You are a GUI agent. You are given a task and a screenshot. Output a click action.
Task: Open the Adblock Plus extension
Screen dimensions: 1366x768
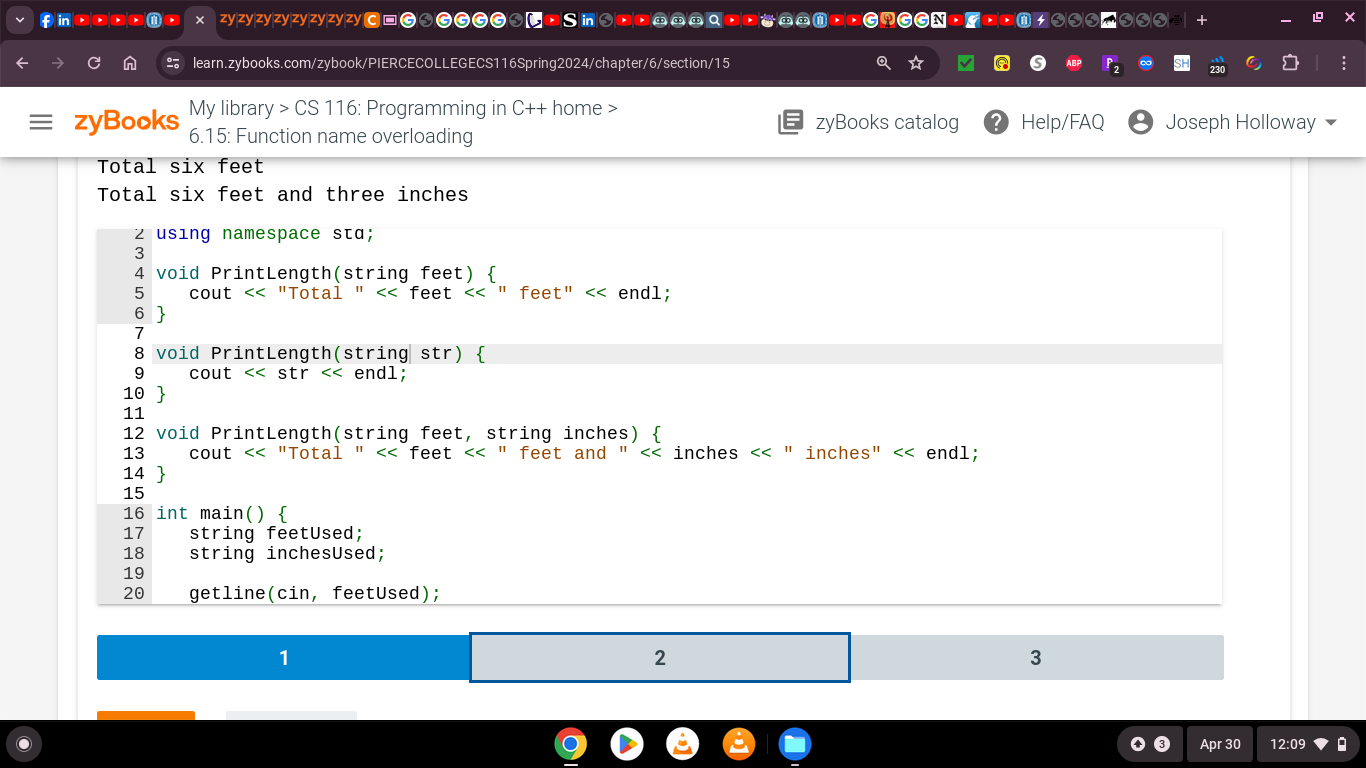coord(1074,62)
